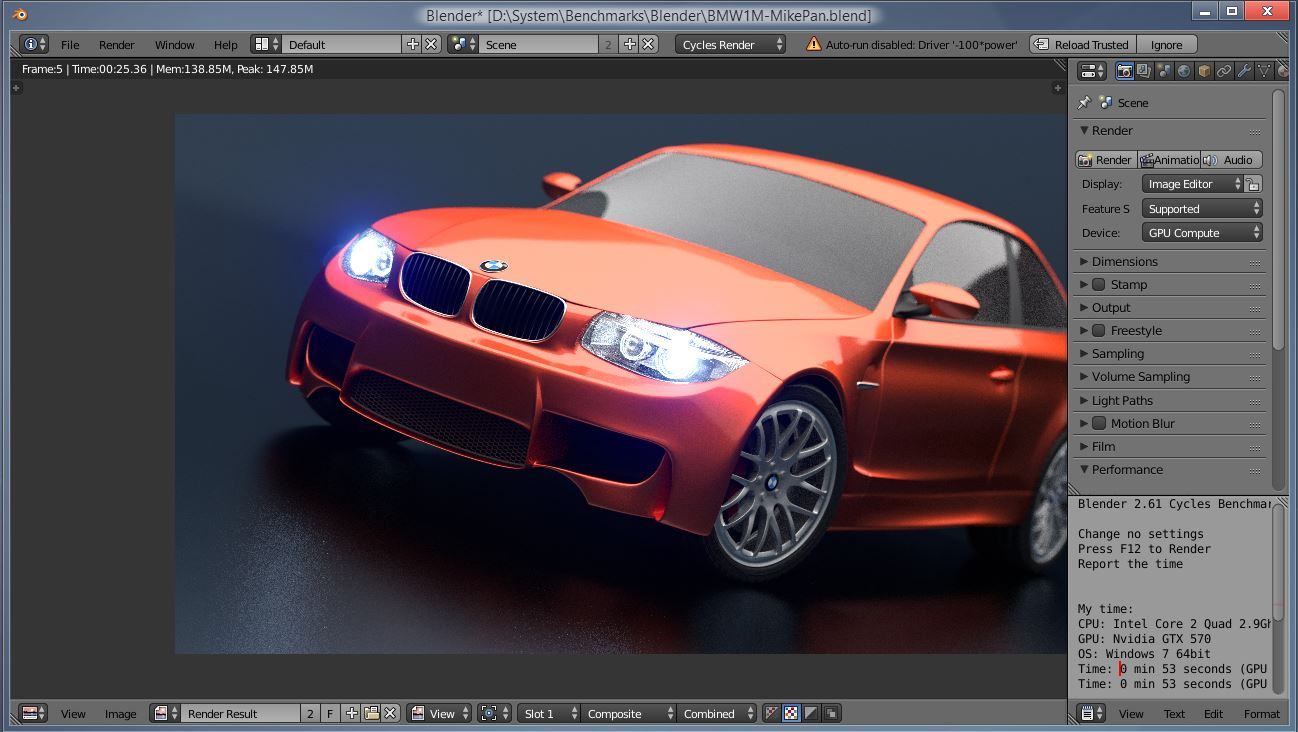Click the Audio button
Image resolution: width=1298 pixels, height=732 pixels.
1231,160
